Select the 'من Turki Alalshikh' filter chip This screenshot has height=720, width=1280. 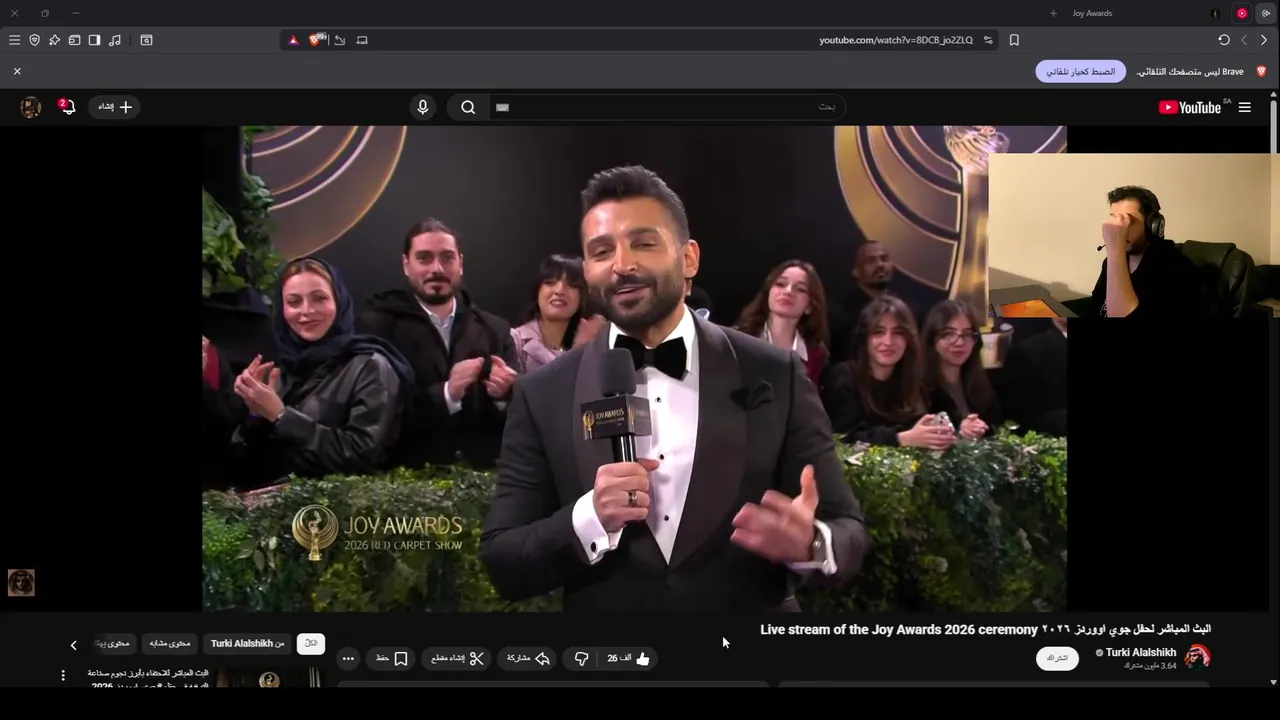click(x=248, y=643)
